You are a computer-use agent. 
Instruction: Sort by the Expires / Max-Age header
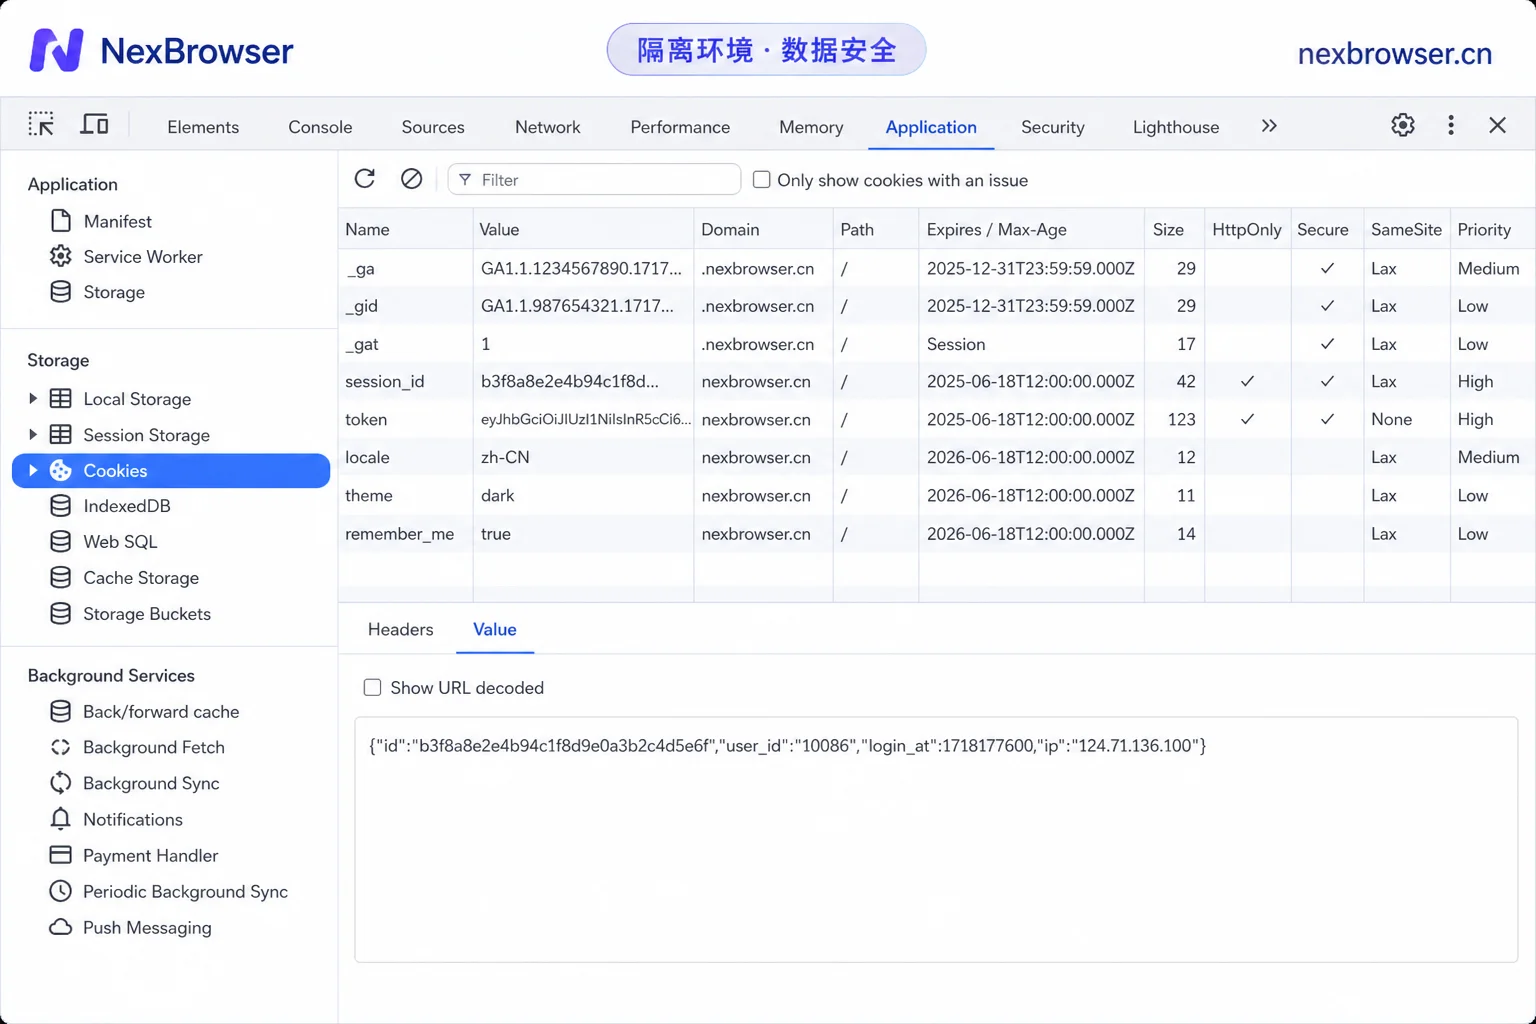(x=1031, y=229)
